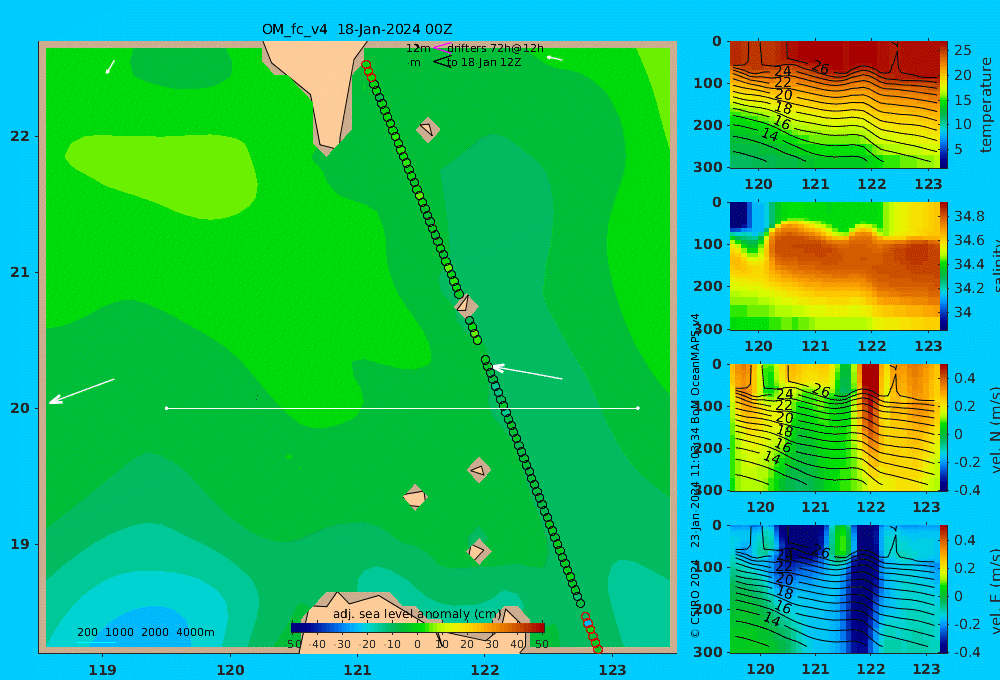
Task: Open the northward velocity section panel
Action: pyautogui.click(x=834, y=427)
